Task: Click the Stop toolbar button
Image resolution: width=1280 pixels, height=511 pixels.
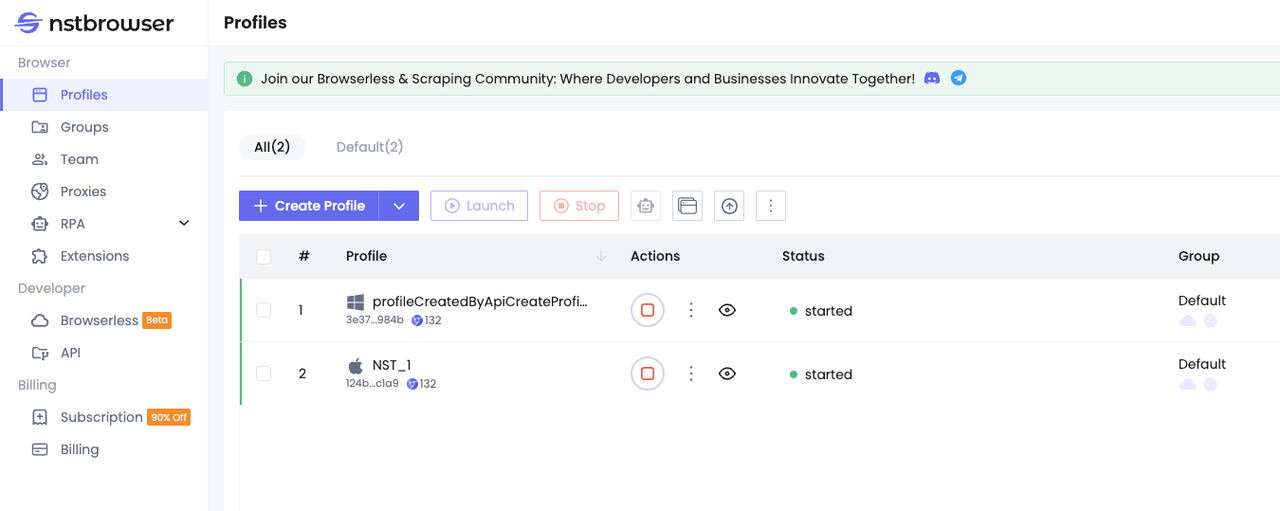Action: [579, 206]
